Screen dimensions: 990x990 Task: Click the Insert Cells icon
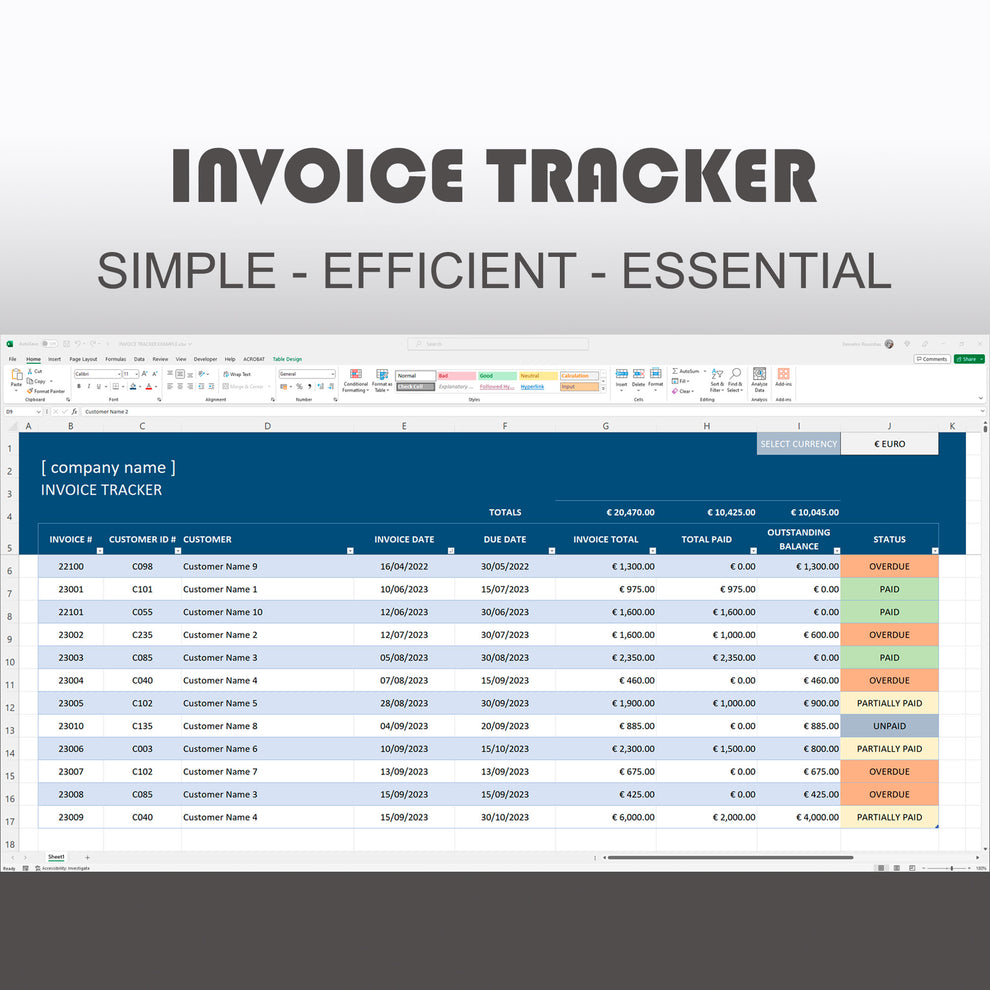pyautogui.click(x=620, y=374)
